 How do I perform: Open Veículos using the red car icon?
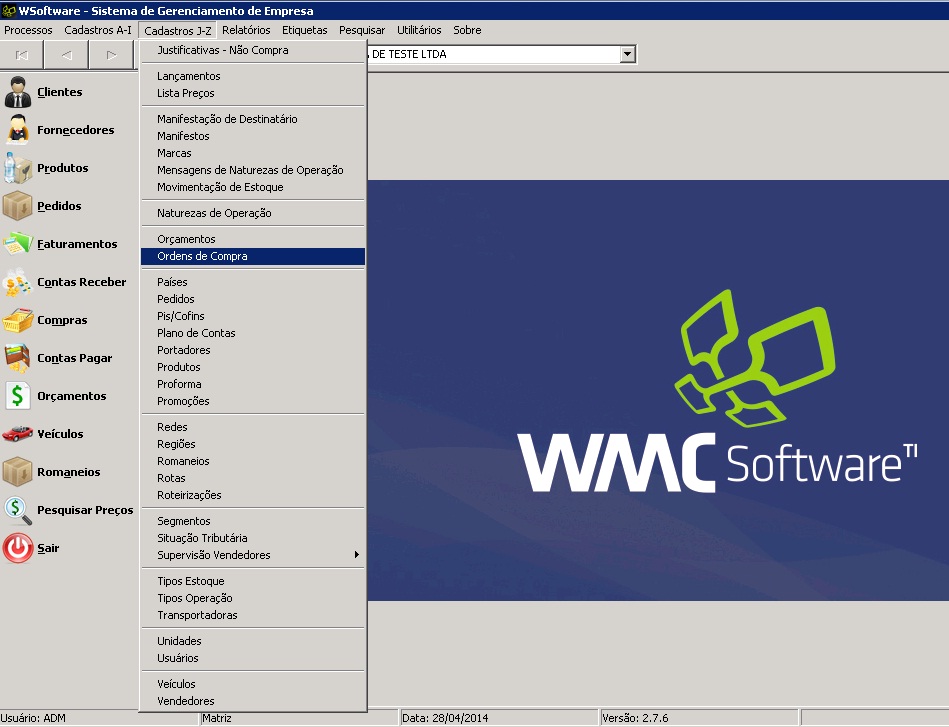(17, 434)
